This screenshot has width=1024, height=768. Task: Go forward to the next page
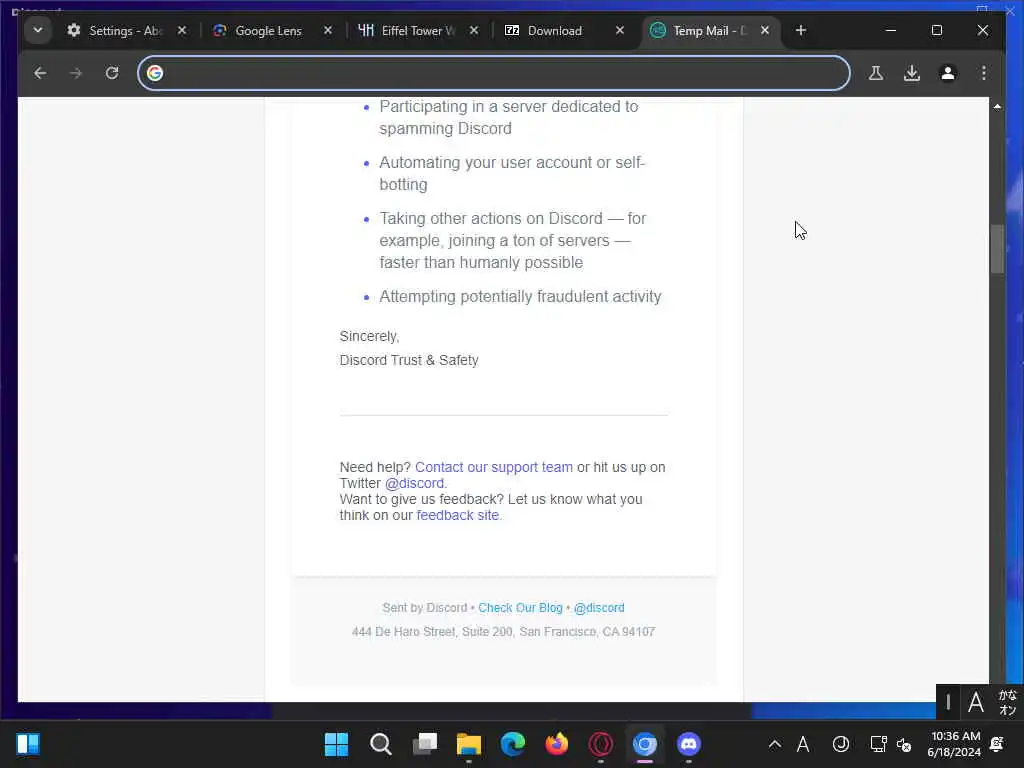coord(76,73)
